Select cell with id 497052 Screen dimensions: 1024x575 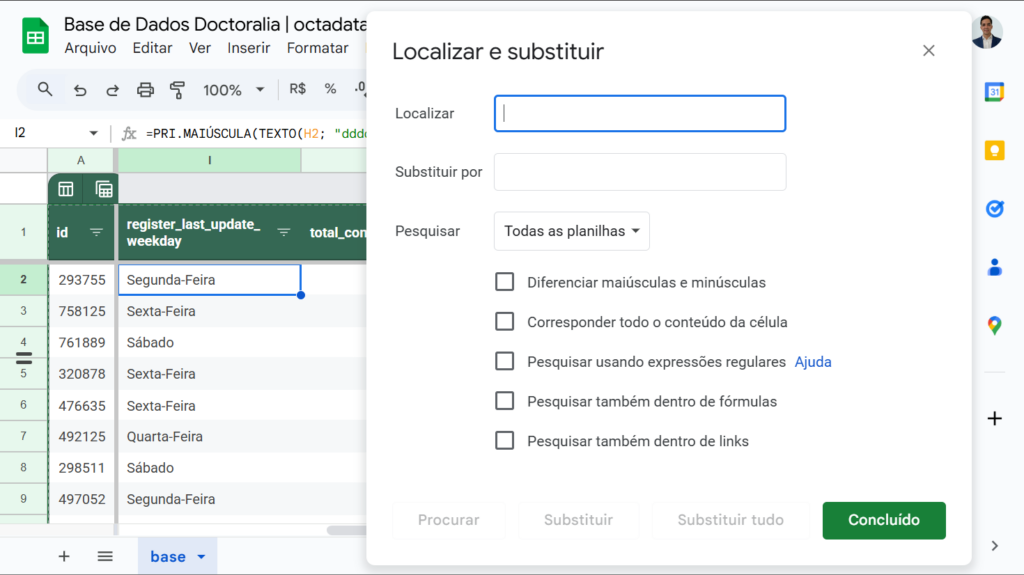point(82,499)
